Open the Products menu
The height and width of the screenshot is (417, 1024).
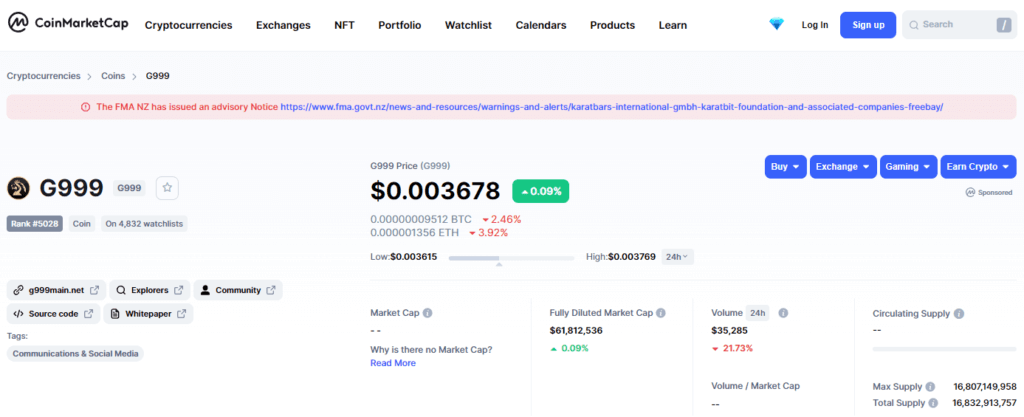point(613,25)
